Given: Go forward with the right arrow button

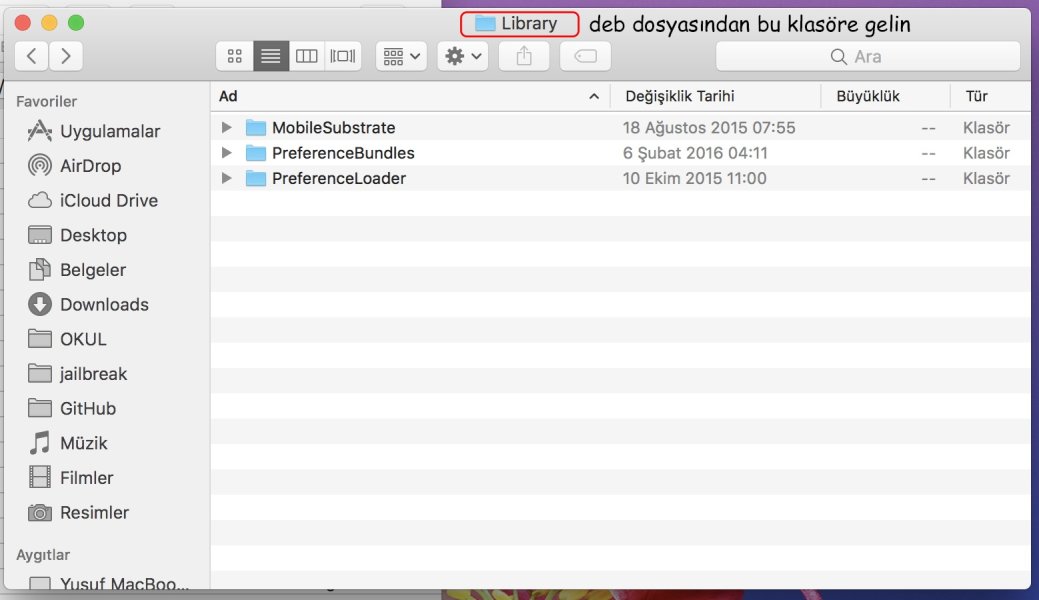Looking at the screenshot, I should [66, 56].
